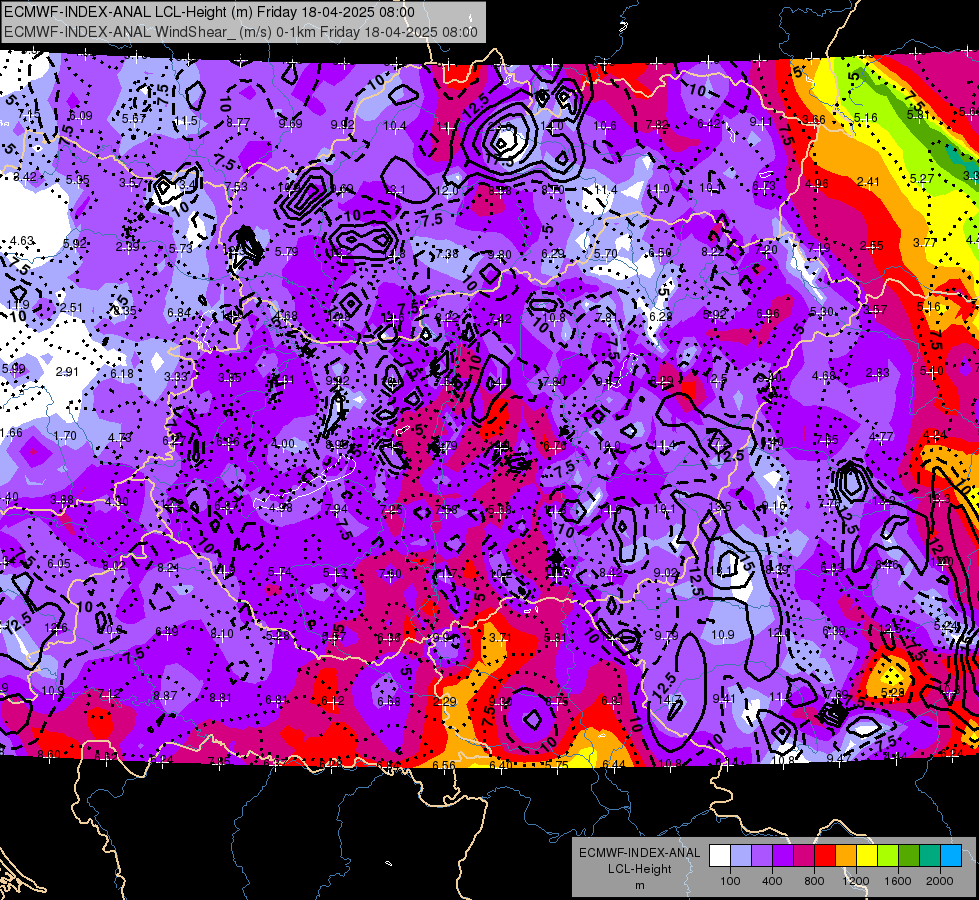Click the wind shear value 3.88
The height and width of the screenshot is (900, 979).
click(62, 500)
